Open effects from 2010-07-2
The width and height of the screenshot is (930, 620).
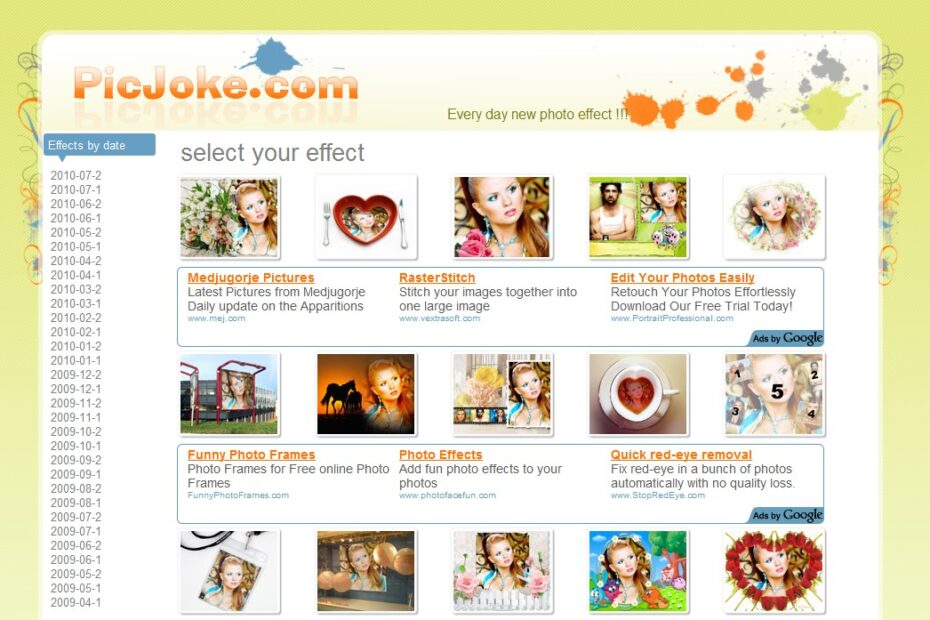76,176
